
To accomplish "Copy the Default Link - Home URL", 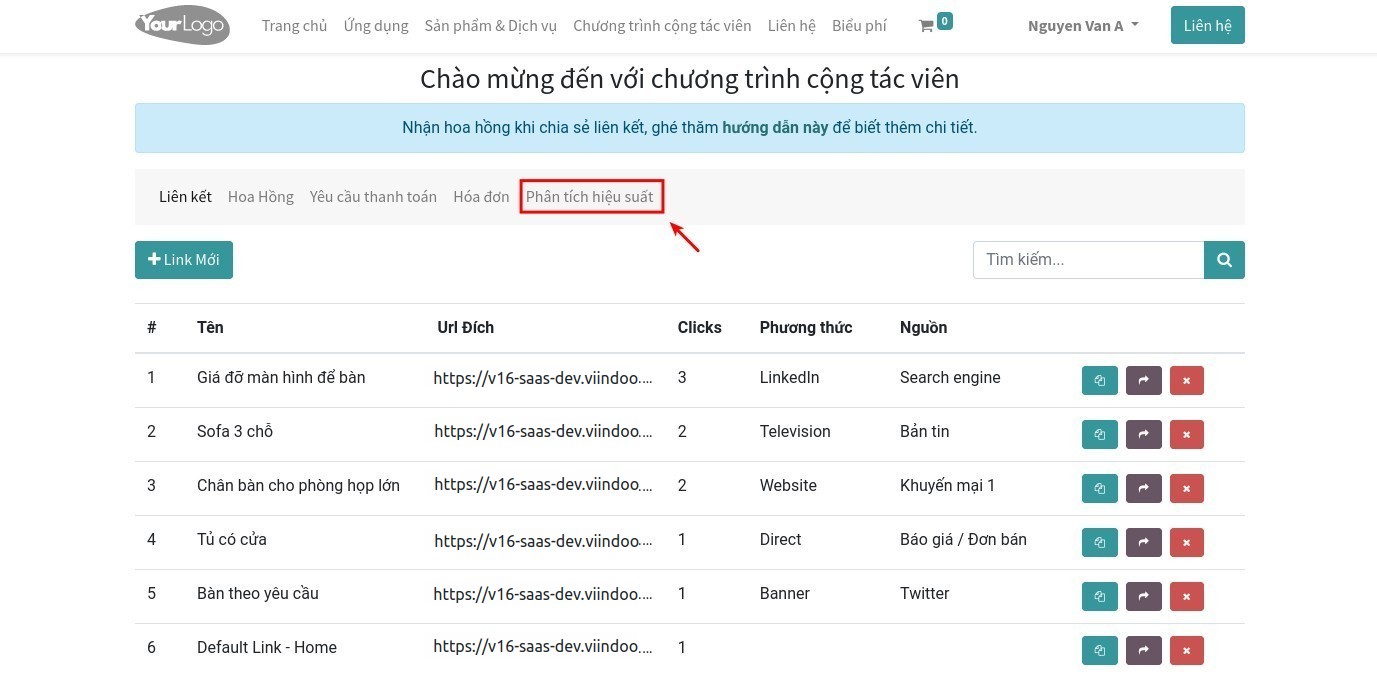I will [x=1100, y=651].
